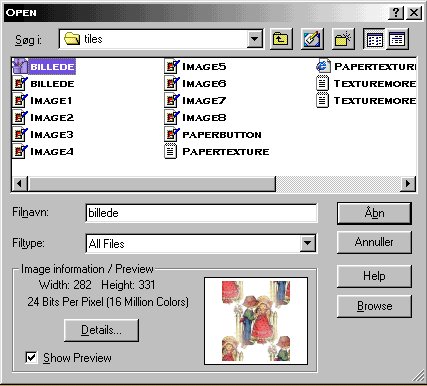Click the Help button
The image size is (427, 386).
click(x=374, y=276)
